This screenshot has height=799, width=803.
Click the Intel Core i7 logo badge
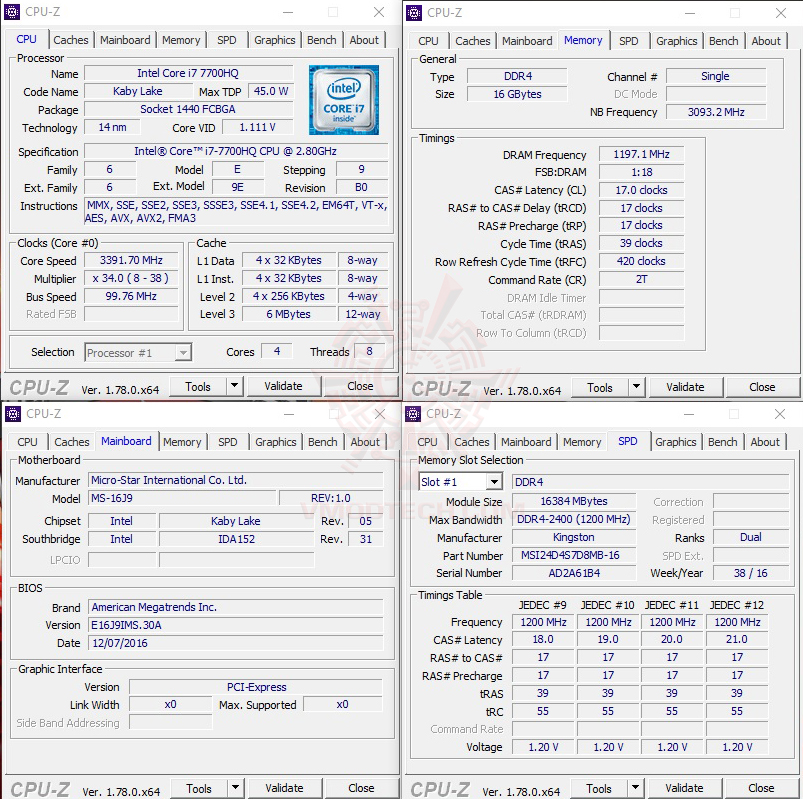tap(344, 100)
